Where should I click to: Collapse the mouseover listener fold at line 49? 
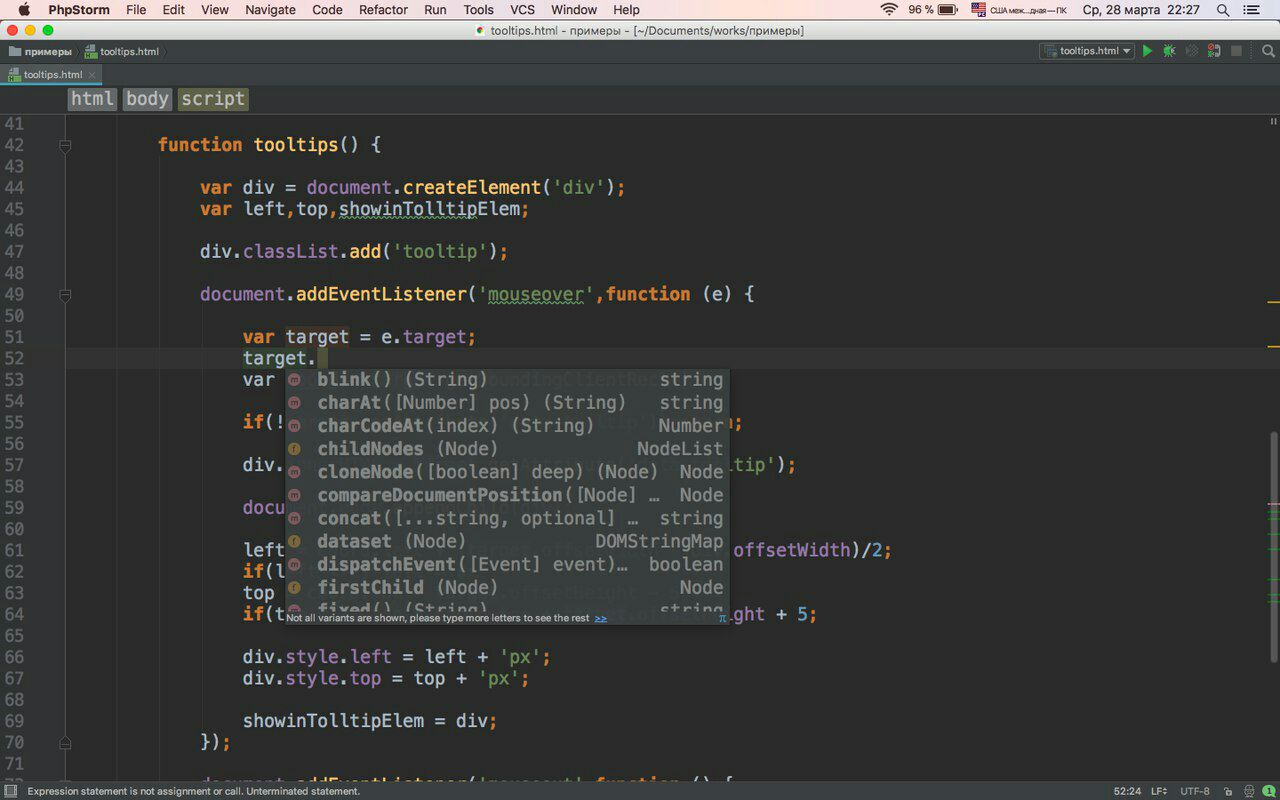[x=65, y=295]
